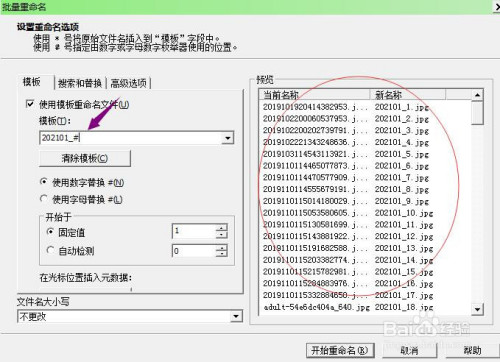Select preview row 202101_9.jpg
The height and width of the screenshot is (362, 500).
point(365,201)
